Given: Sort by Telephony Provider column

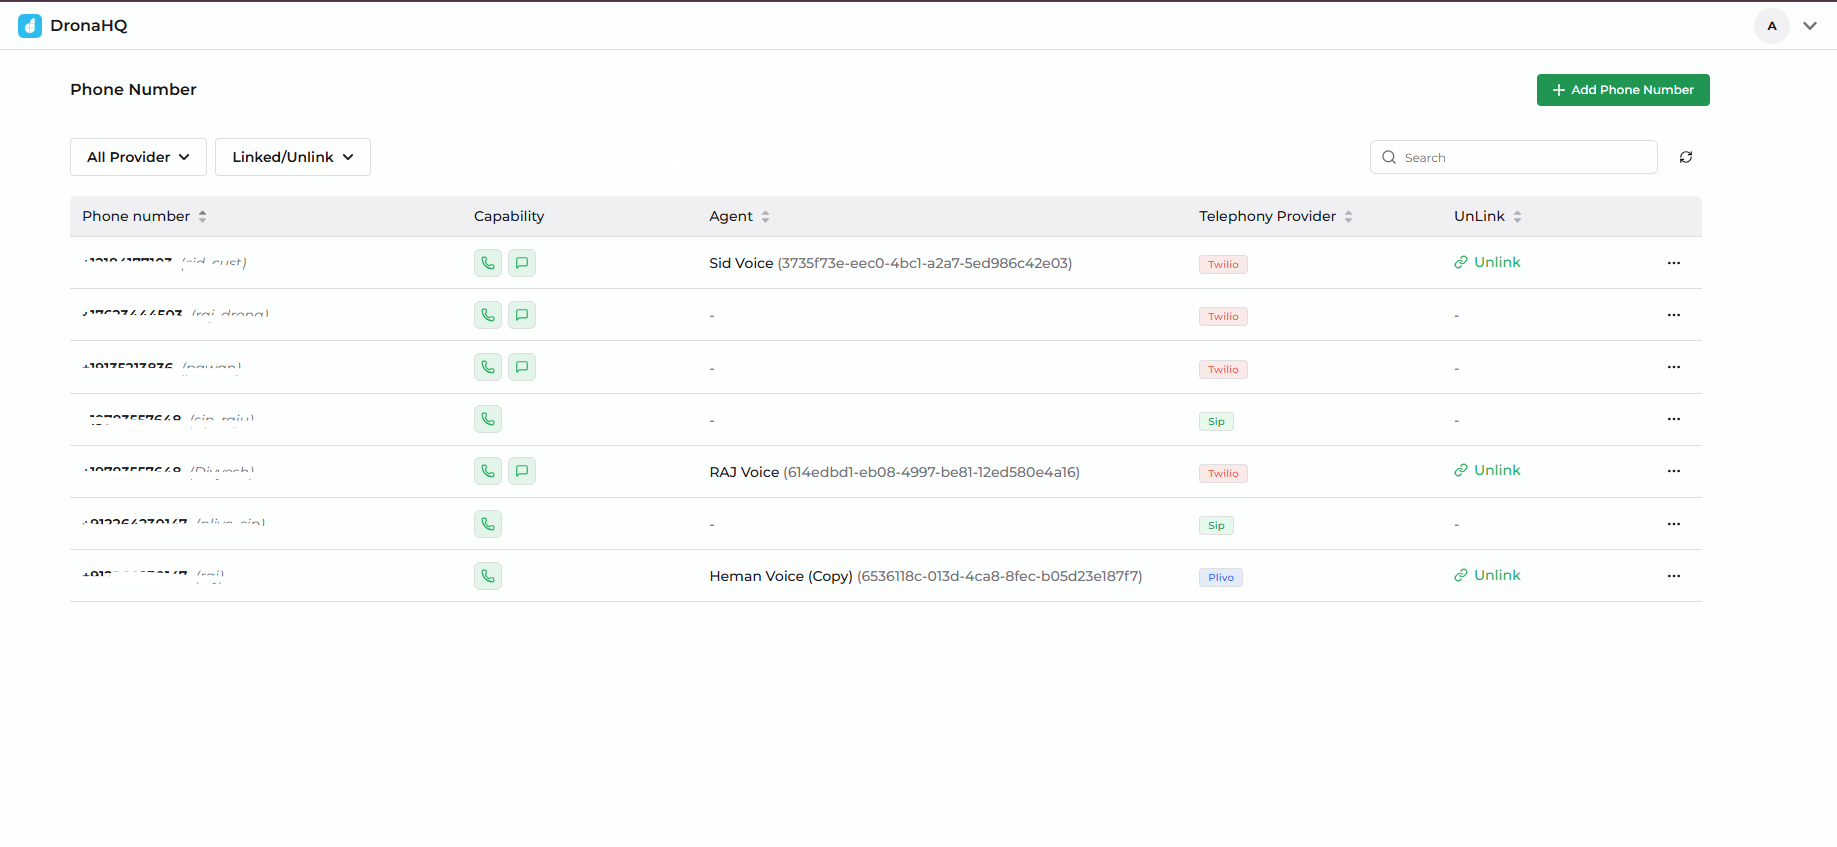Looking at the screenshot, I should 1349,216.
